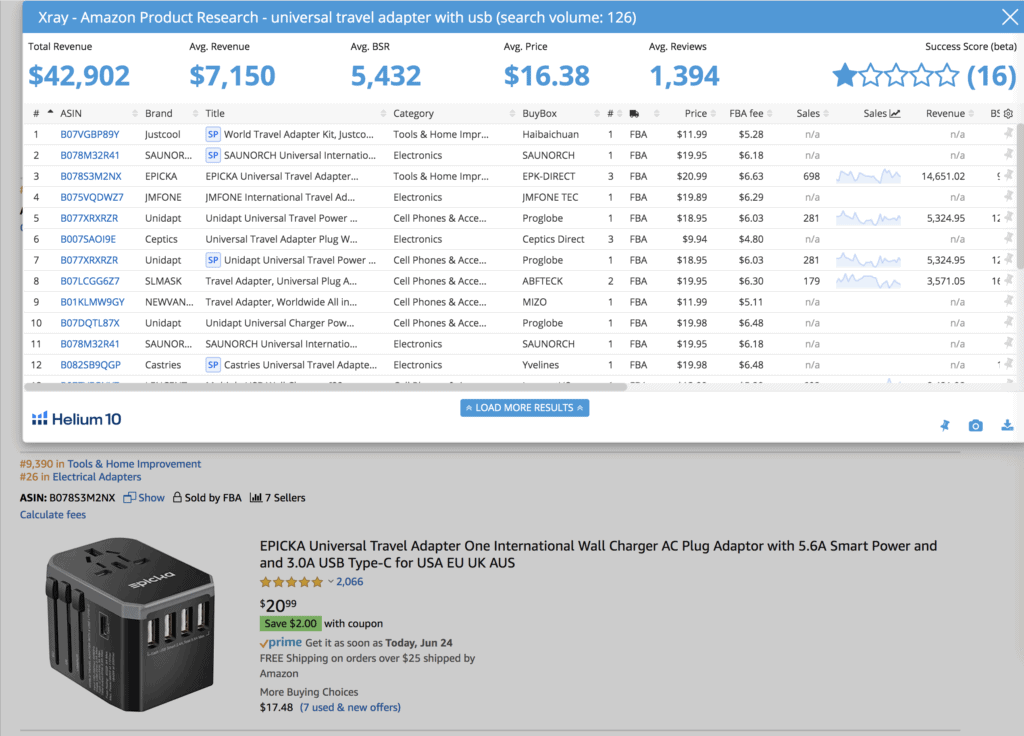Click the truck fulfillment column icon

pyautogui.click(x=634, y=114)
